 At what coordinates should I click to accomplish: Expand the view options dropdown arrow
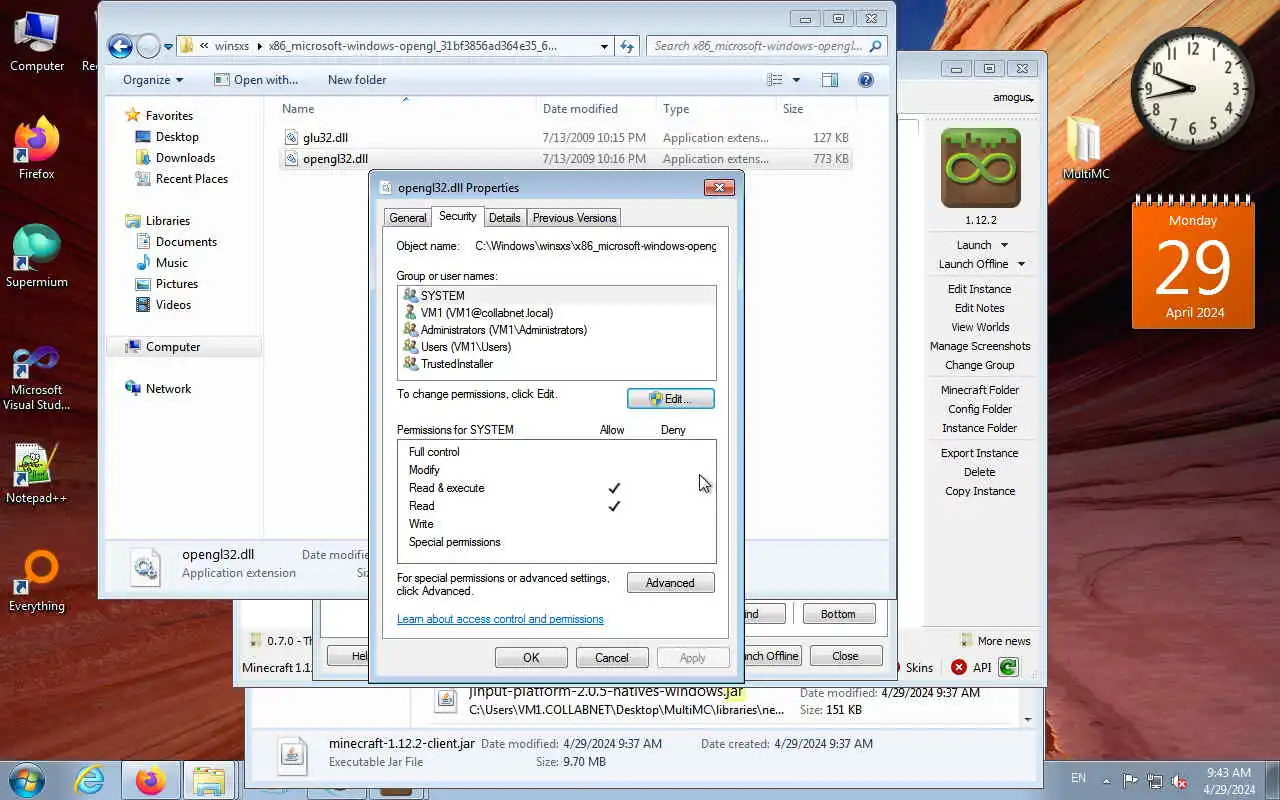pyautogui.click(x=796, y=80)
